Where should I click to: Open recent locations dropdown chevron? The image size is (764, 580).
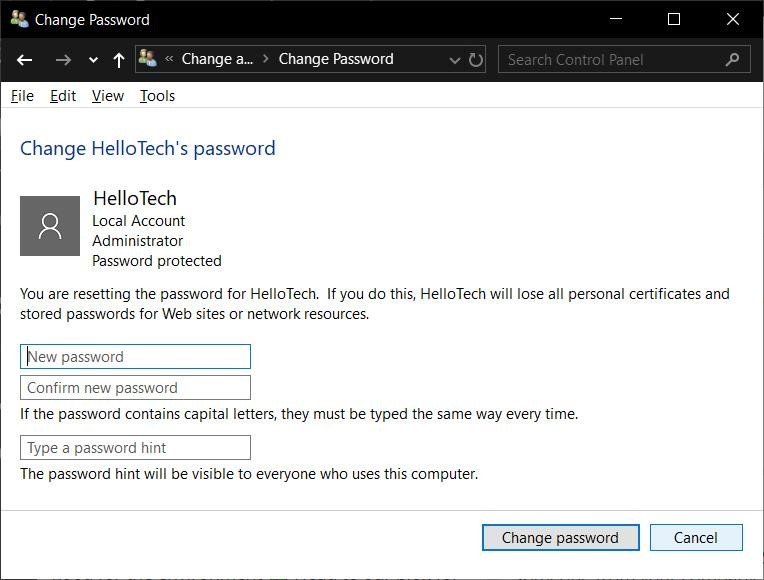tap(93, 60)
